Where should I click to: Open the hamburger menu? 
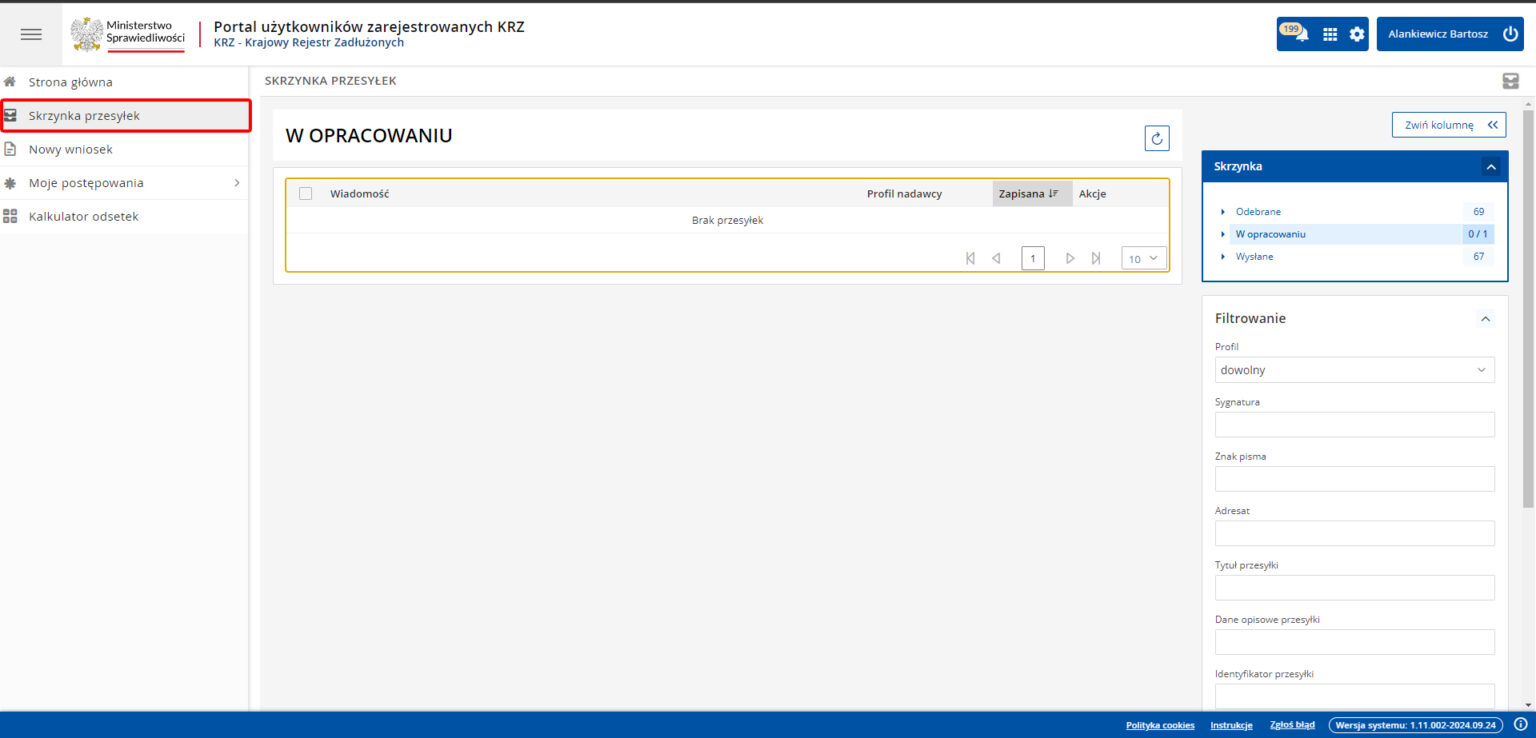coord(31,34)
